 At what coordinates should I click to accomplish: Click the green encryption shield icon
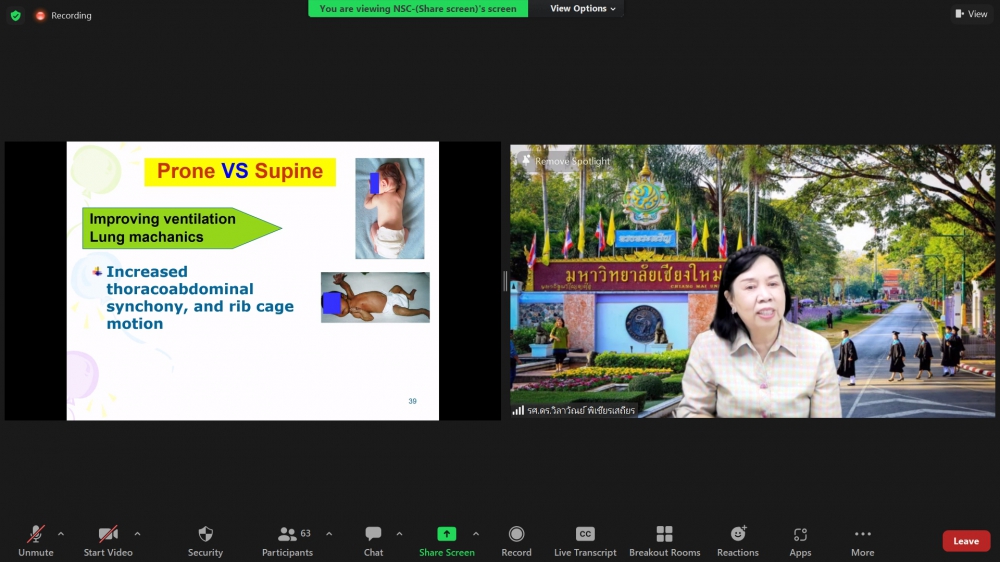pos(15,15)
